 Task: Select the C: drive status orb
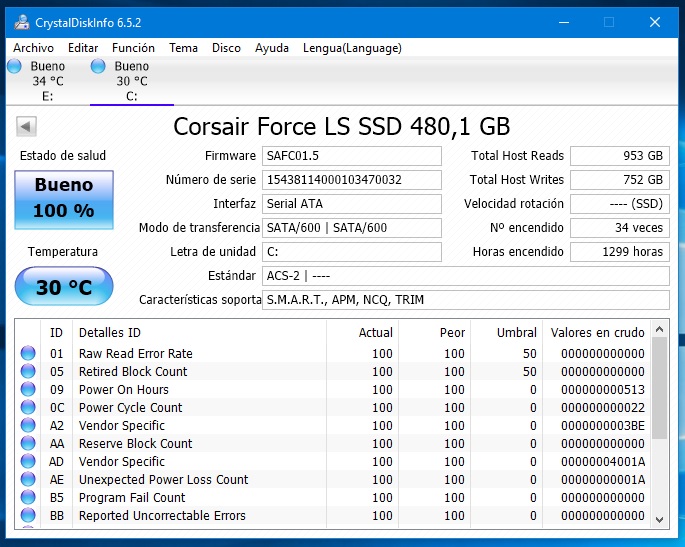click(x=98, y=66)
